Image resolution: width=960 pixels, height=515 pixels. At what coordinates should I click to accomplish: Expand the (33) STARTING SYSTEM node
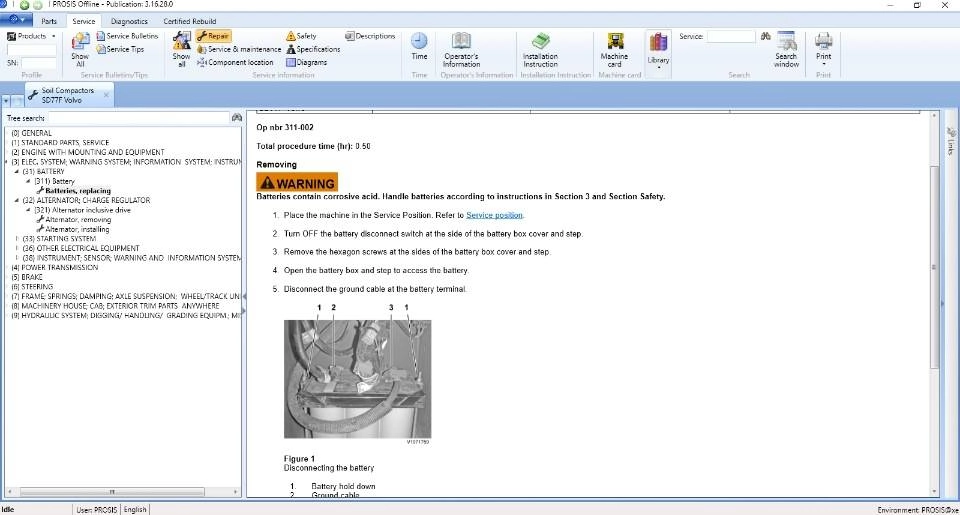click(x=17, y=239)
